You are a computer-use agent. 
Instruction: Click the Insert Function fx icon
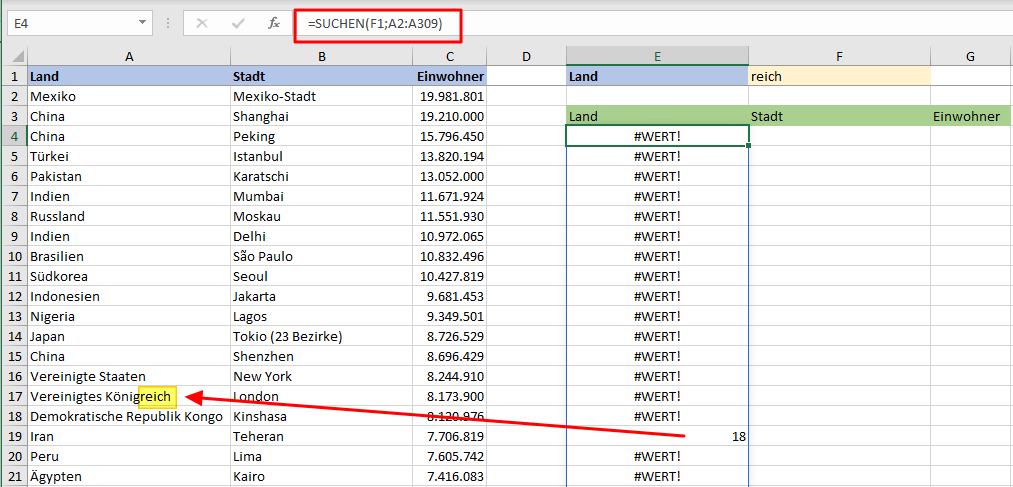tap(272, 23)
